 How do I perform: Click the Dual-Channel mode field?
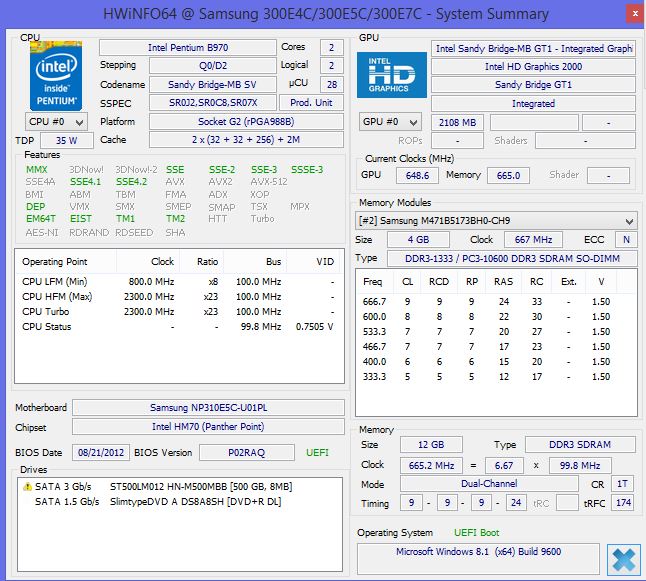click(x=489, y=483)
